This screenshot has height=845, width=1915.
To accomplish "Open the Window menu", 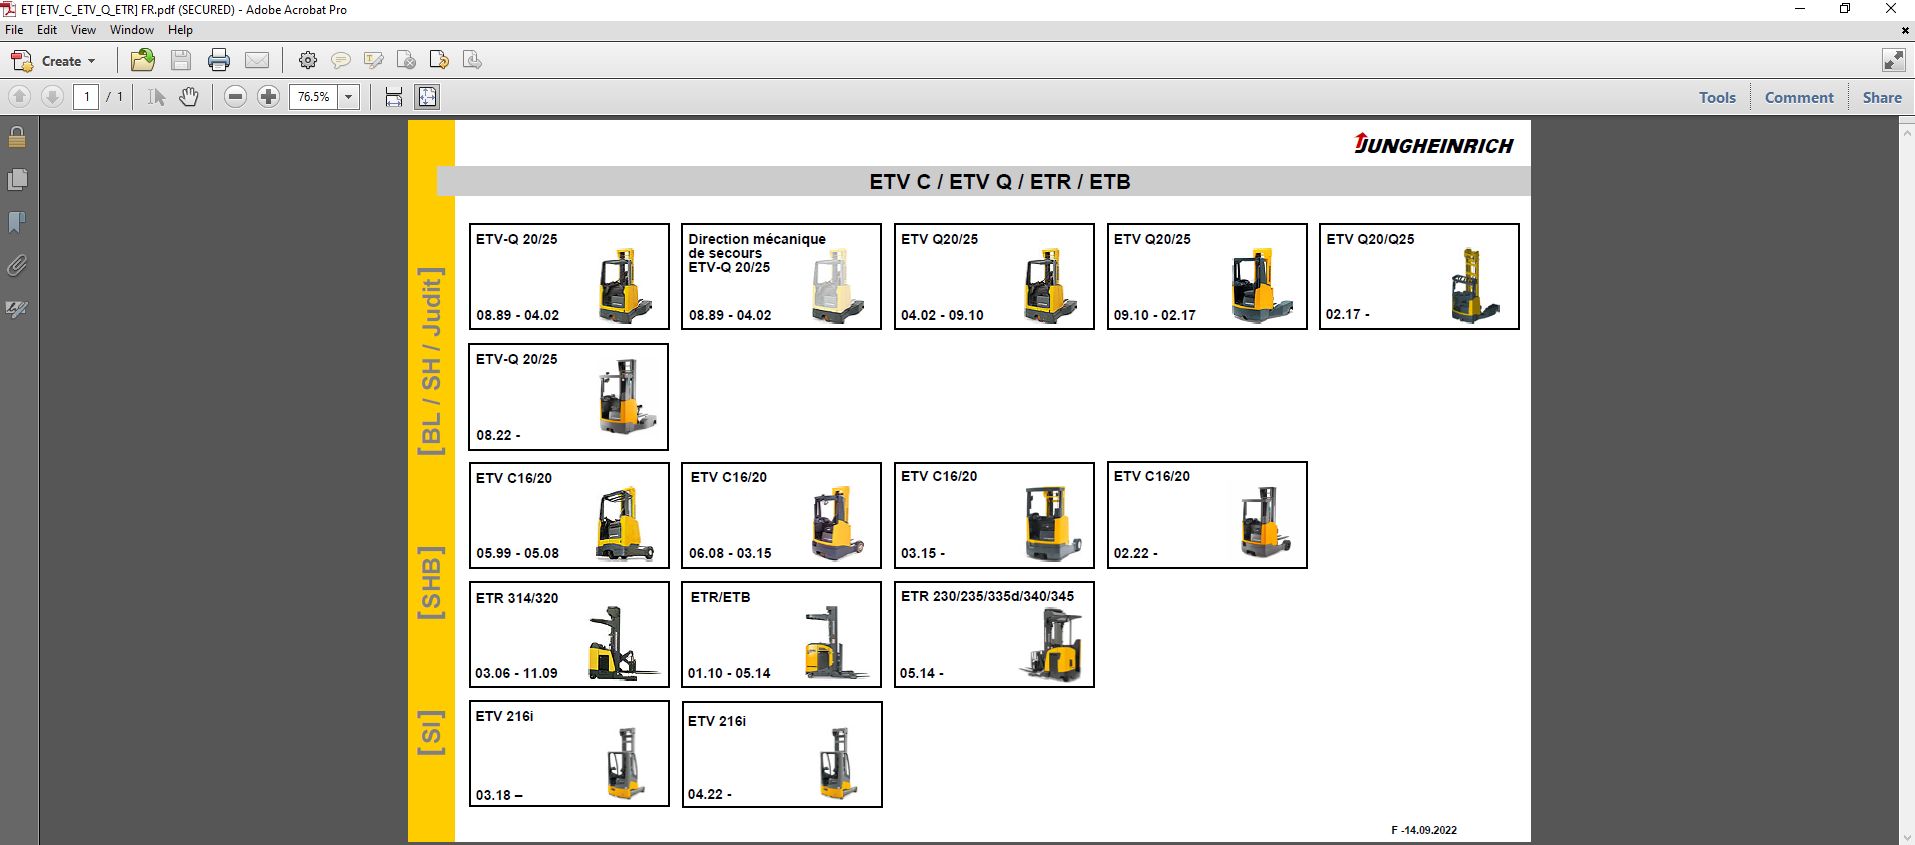I will coord(132,30).
